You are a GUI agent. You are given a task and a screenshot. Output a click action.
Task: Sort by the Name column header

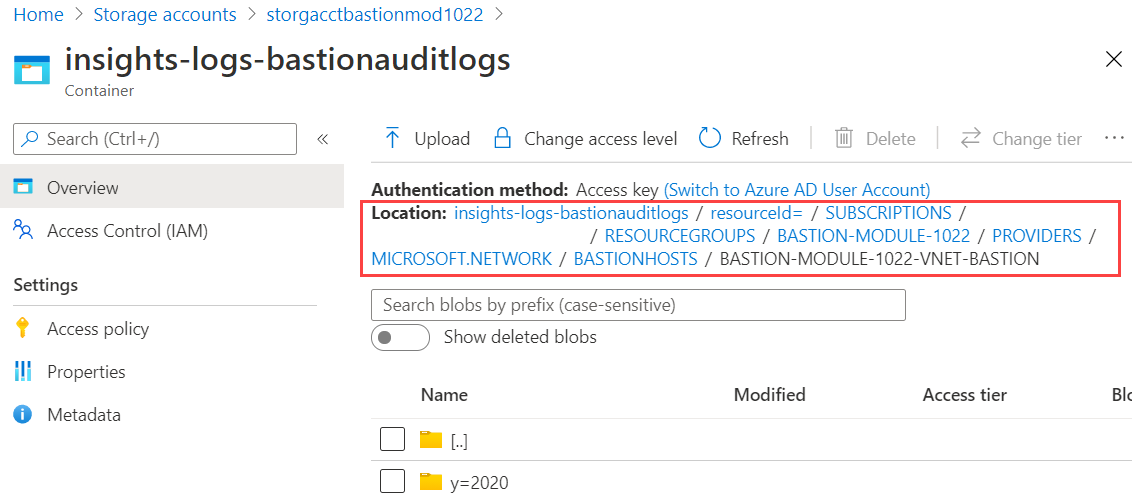[444, 395]
